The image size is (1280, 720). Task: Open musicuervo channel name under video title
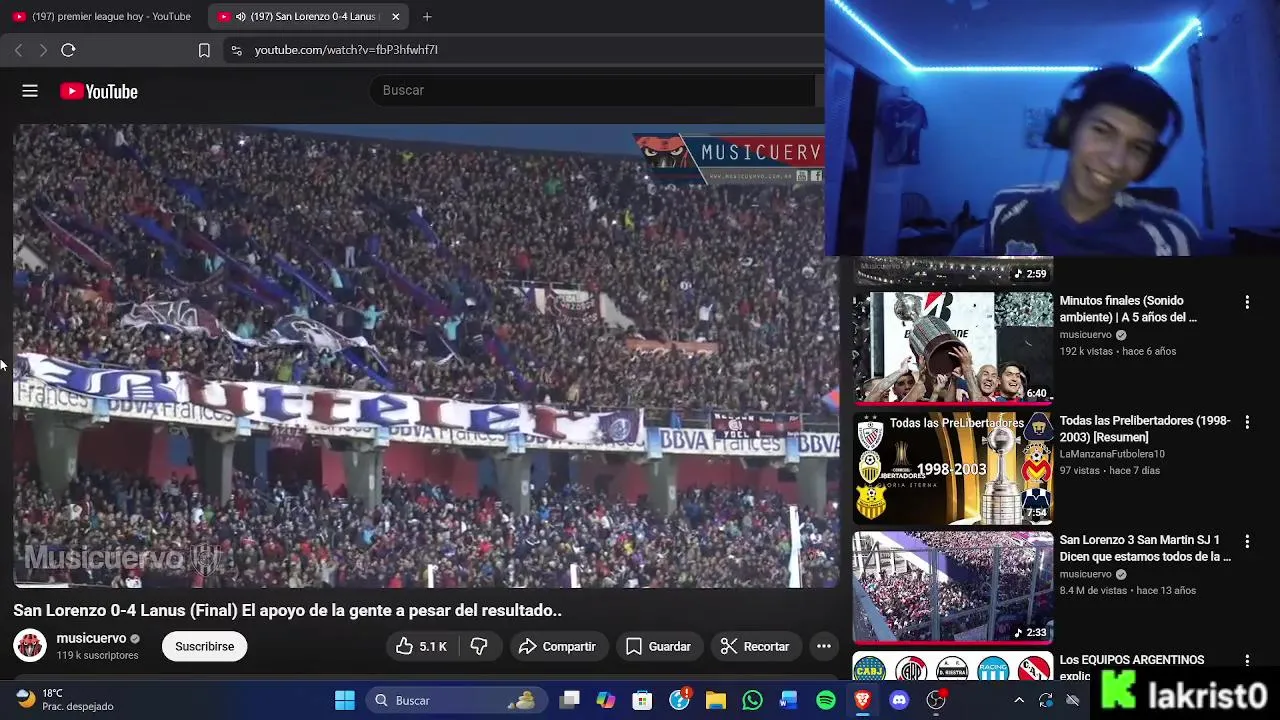91,638
